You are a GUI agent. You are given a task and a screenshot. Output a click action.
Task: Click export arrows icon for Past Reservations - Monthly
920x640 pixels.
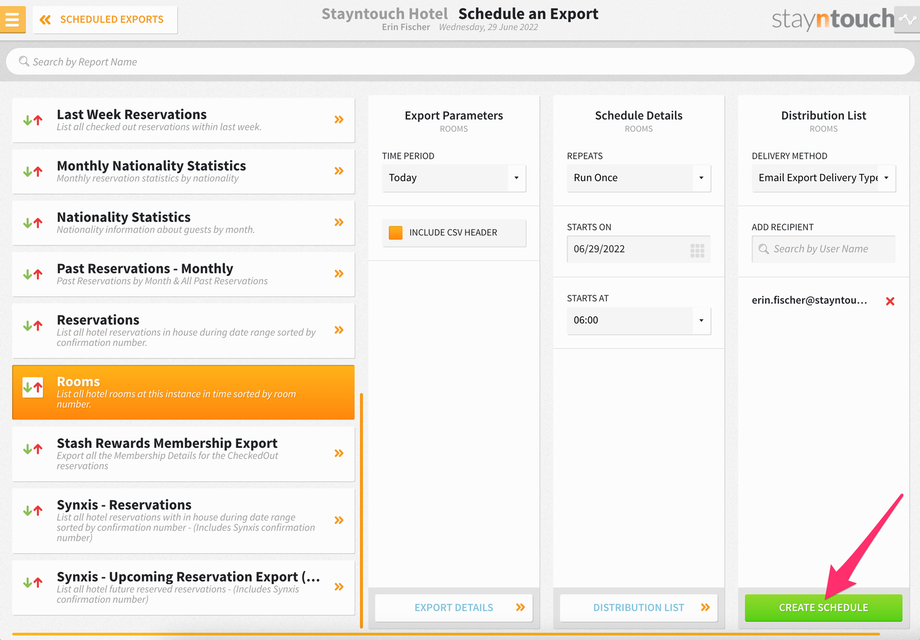pos(32,274)
